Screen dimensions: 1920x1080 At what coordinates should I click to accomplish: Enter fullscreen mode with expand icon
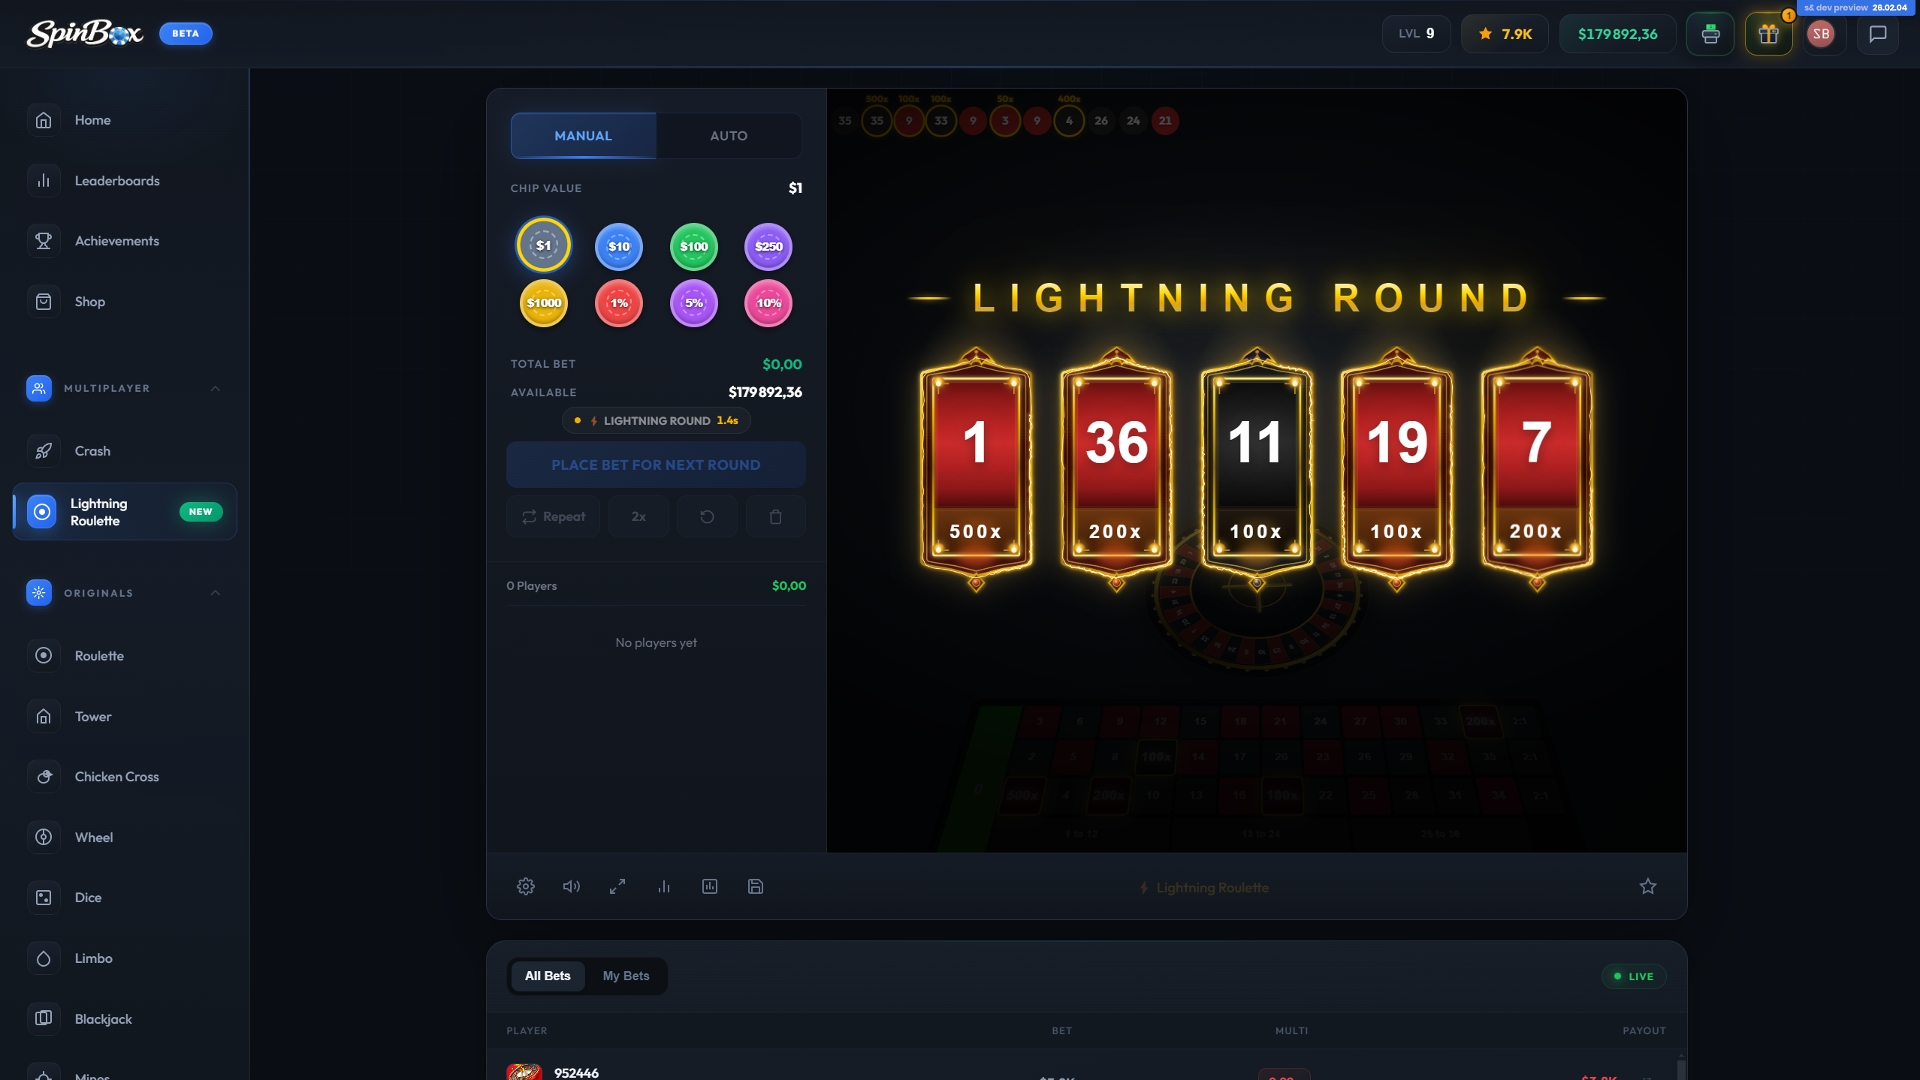click(618, 887)
